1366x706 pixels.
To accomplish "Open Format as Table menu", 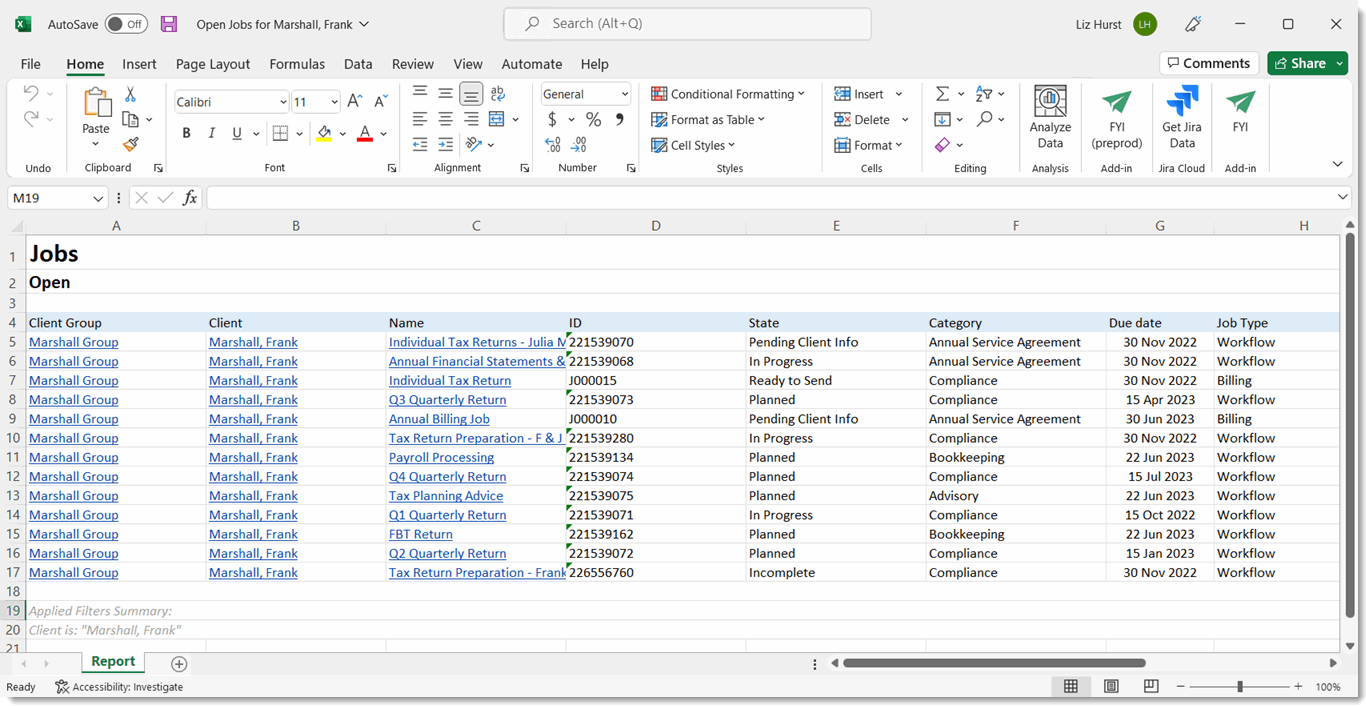I will [x=708, y=119].
